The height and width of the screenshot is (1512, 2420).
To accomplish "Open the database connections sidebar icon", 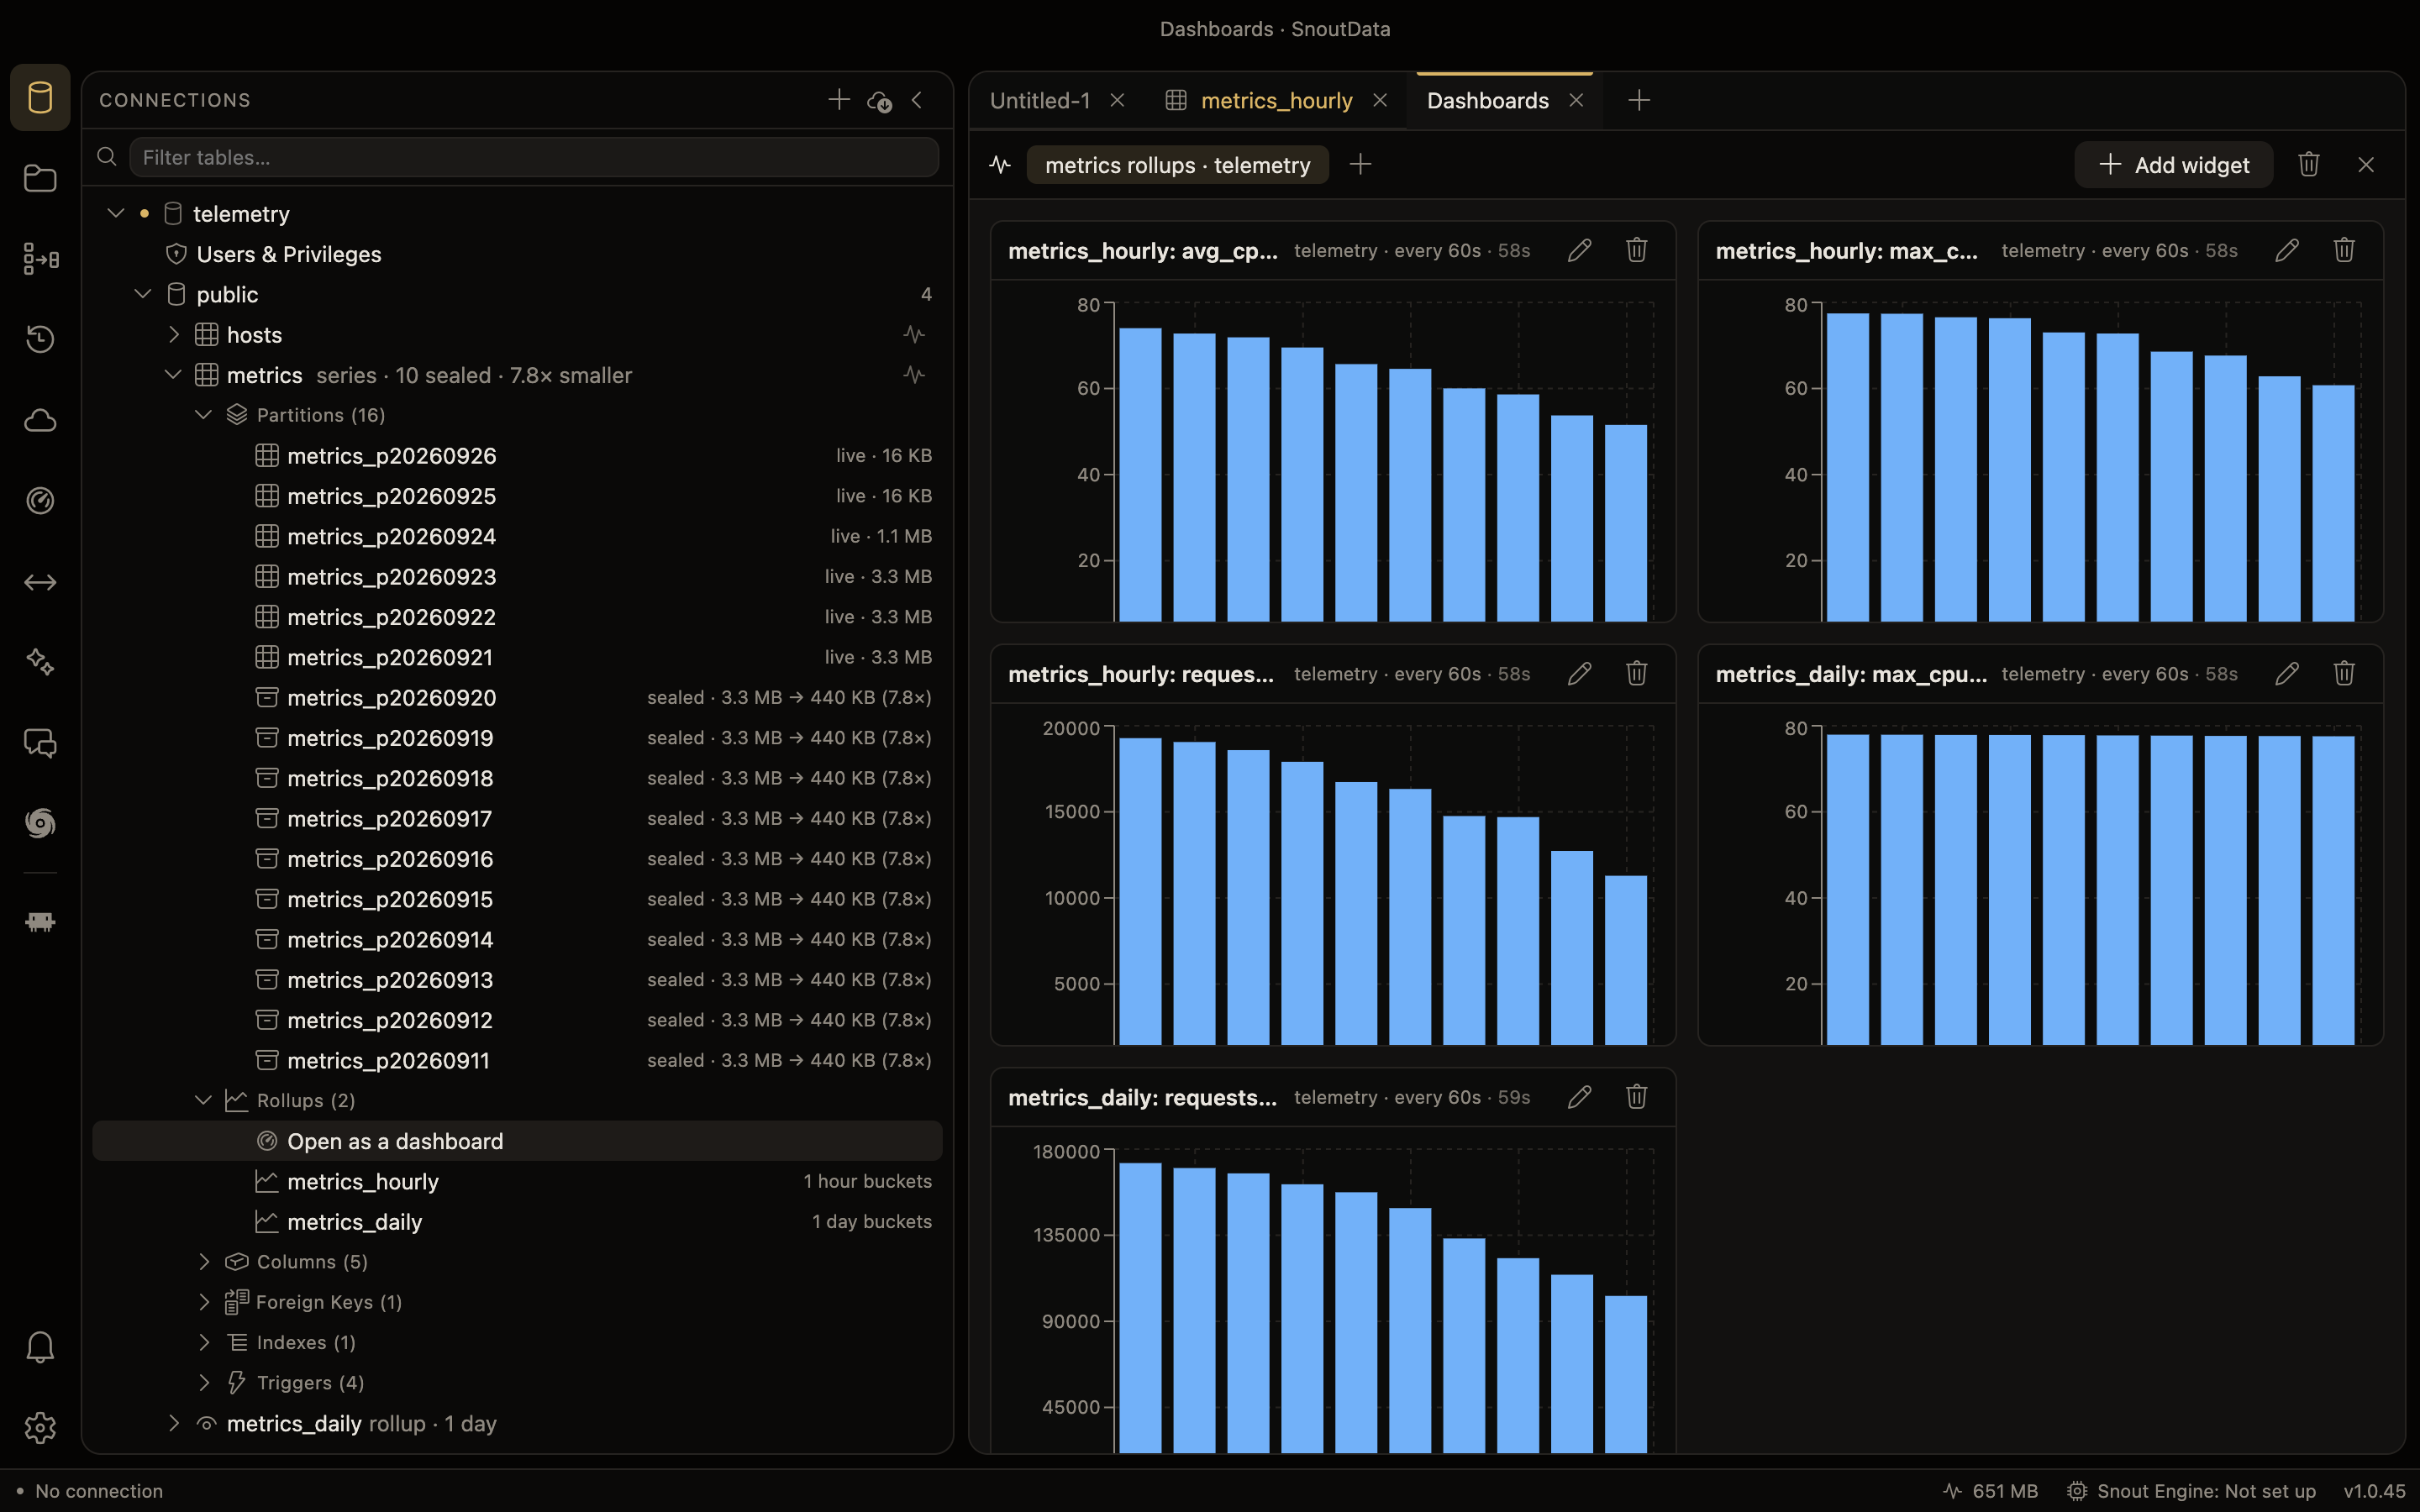I will [40, 98].
